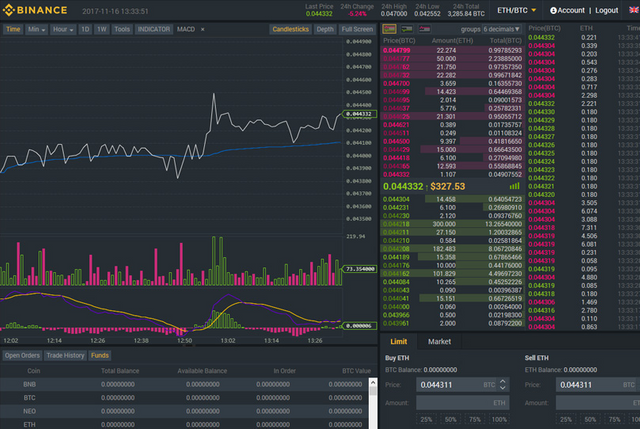640x429 pixels.
Task: Open the Trade History tab
Action: click(x=65, y=356)
